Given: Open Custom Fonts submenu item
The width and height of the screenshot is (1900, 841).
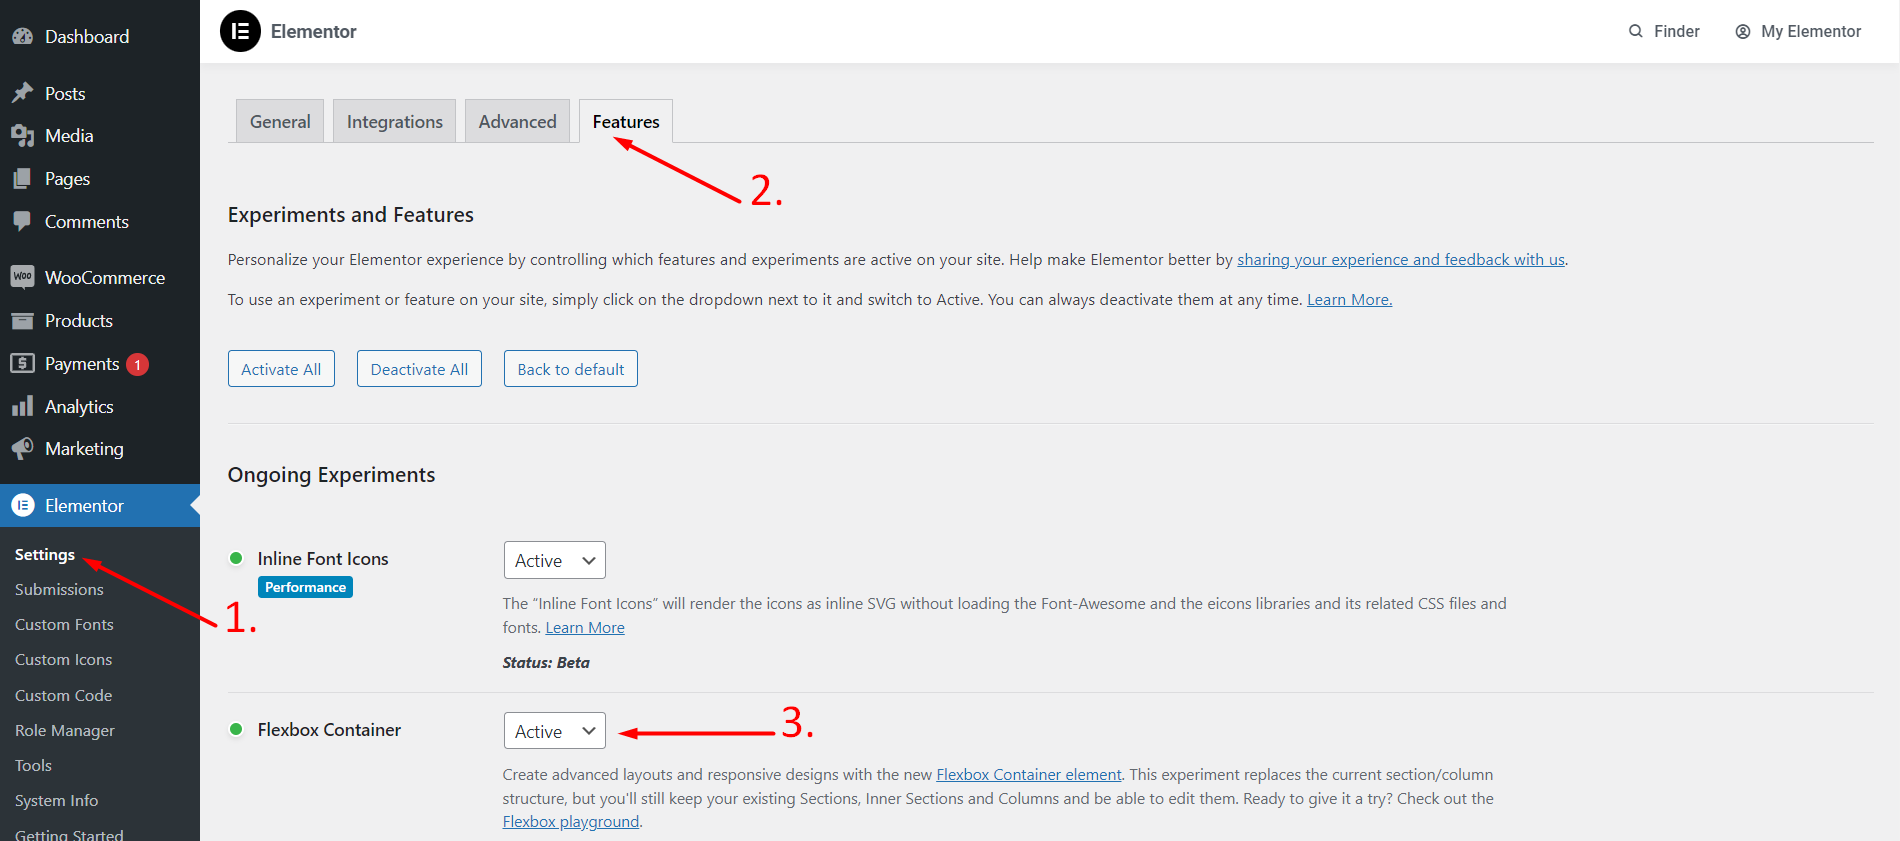Looking at the screenshot, I should 64,624.
